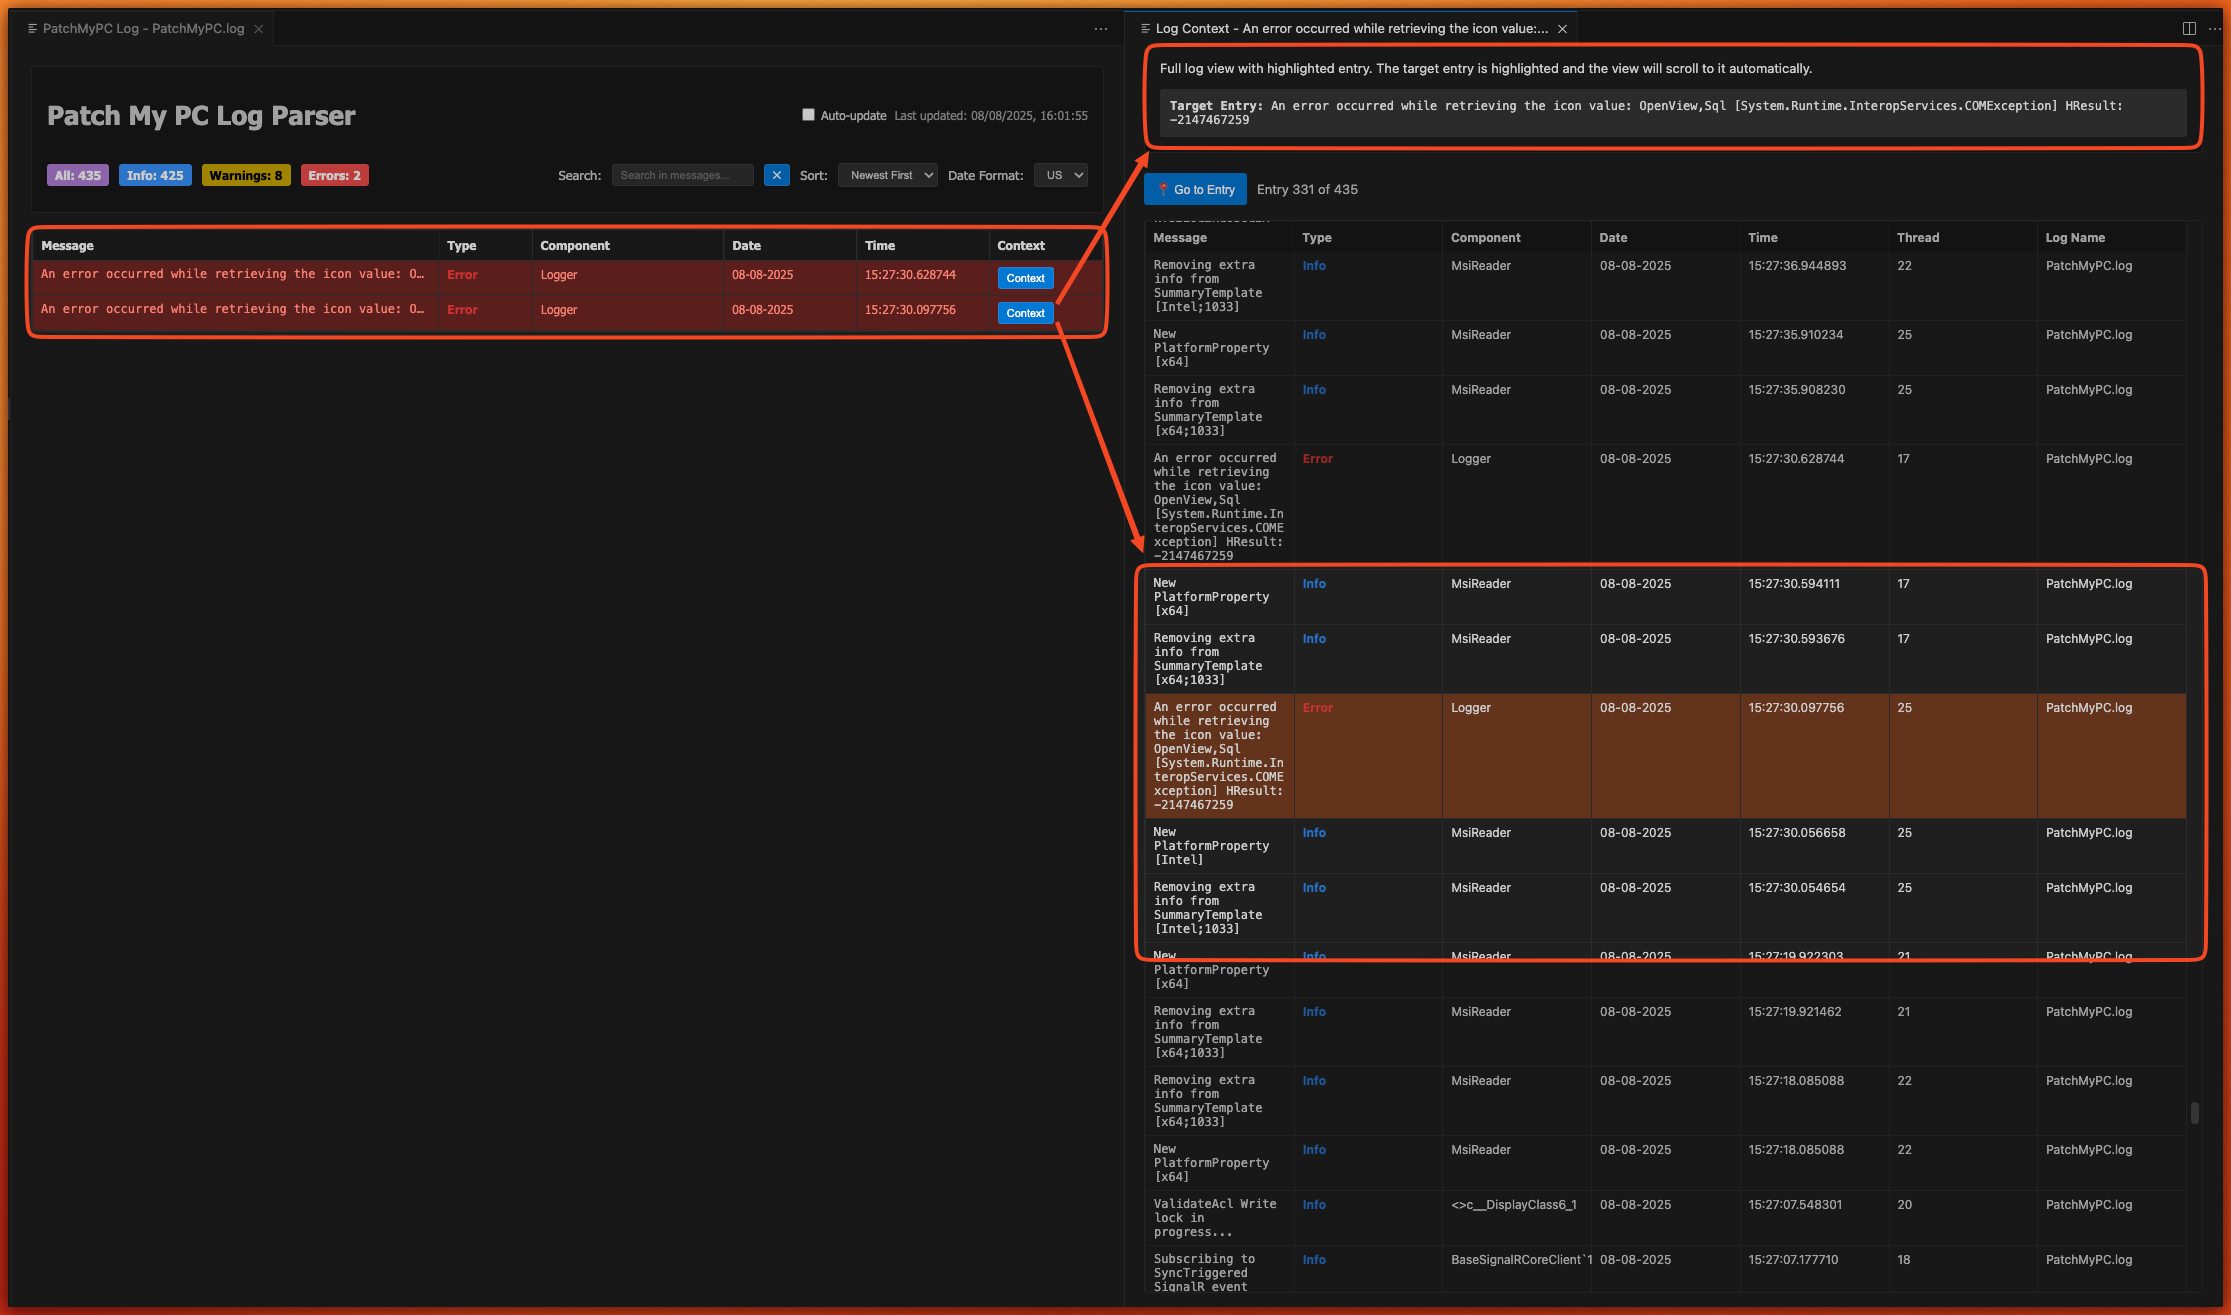
Task: Open Context for the 15:27:30.628744 error
Action: (1025, 278)
